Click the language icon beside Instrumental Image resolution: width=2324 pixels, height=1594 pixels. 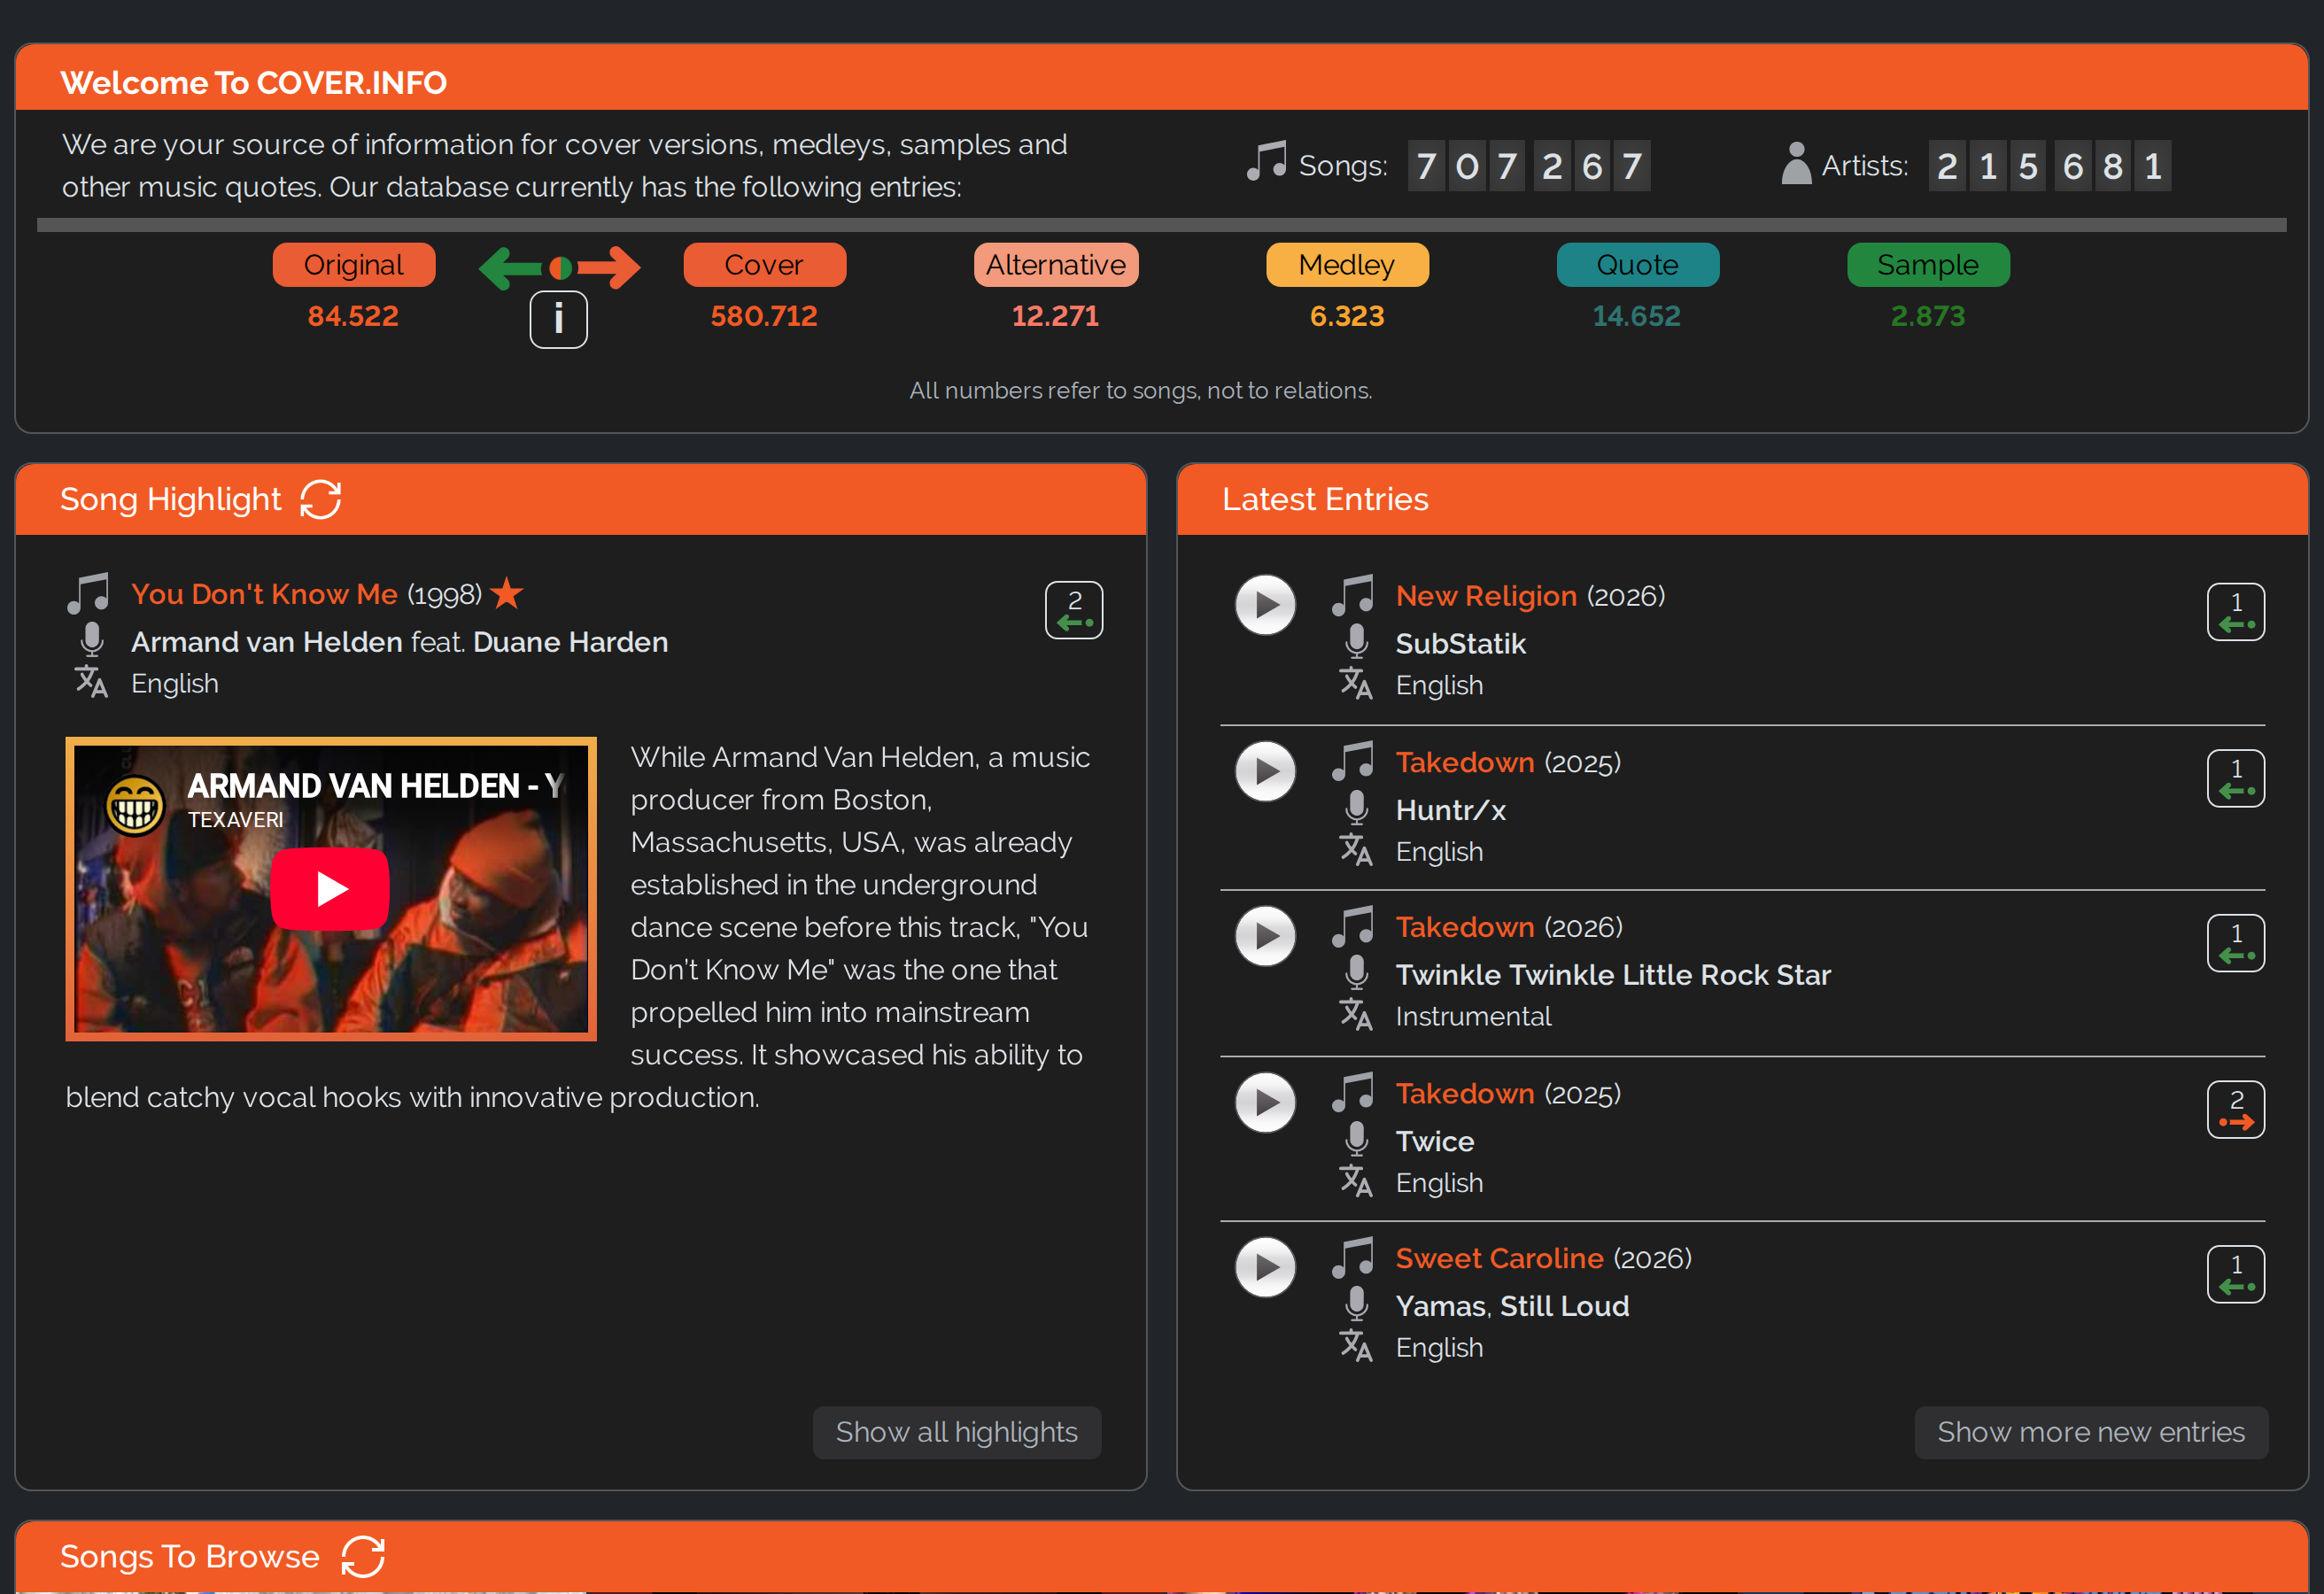pyautogui.click(x=1355, y=1015)
